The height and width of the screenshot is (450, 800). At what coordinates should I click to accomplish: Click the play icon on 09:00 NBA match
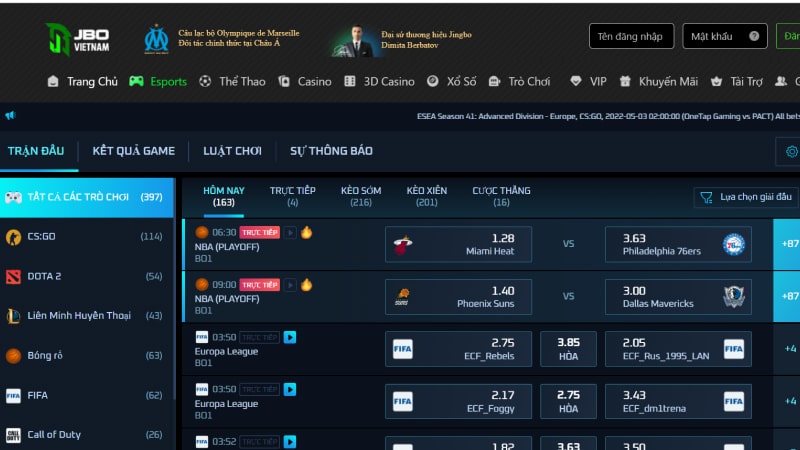pos(290,285)
